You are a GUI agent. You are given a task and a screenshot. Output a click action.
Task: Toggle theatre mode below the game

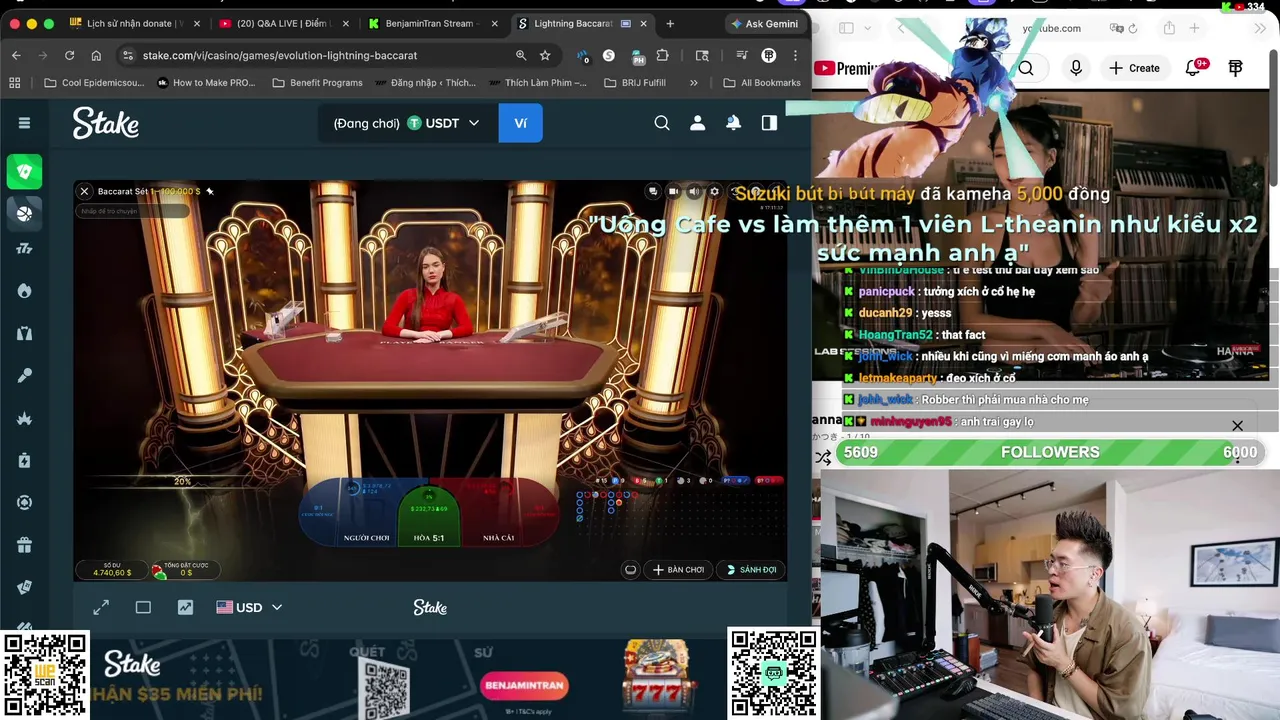tap(143, 607)
